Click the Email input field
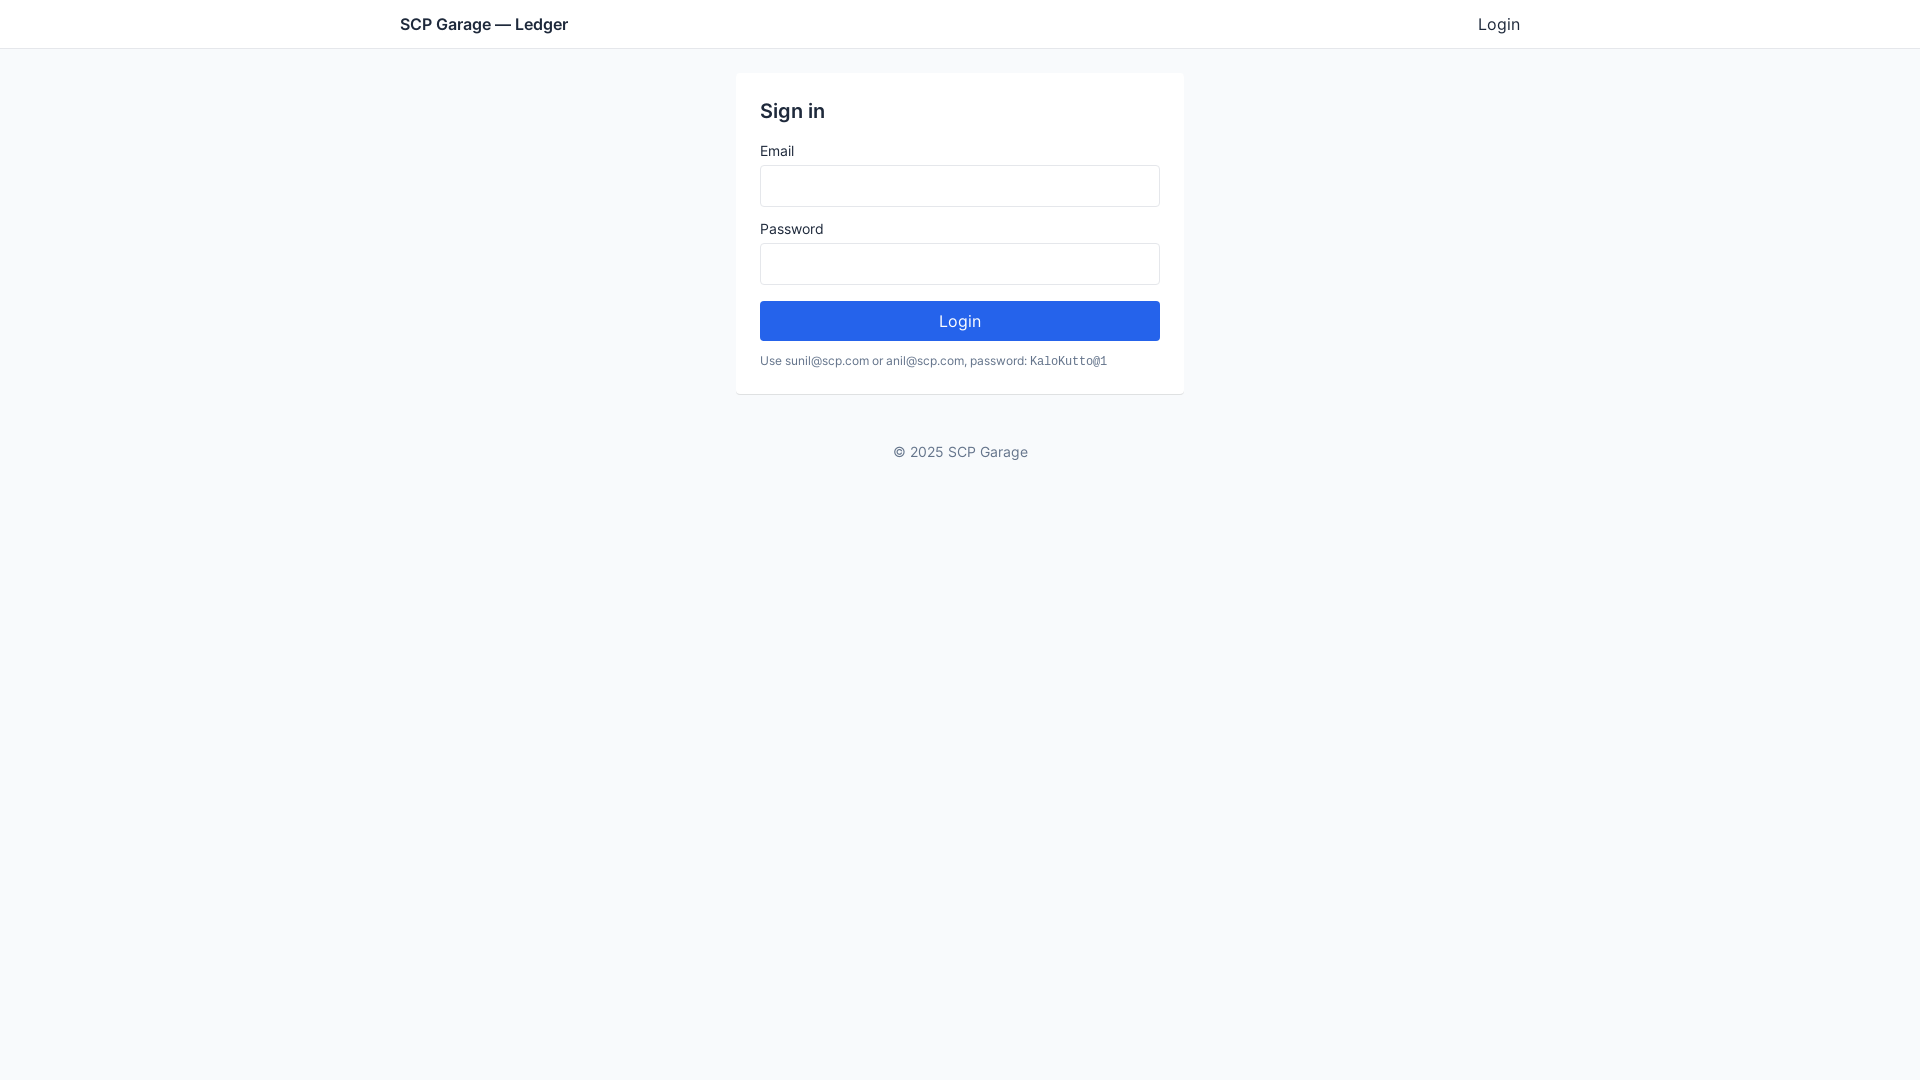This screenshot has width=1920, height=1080. point(960,186)
